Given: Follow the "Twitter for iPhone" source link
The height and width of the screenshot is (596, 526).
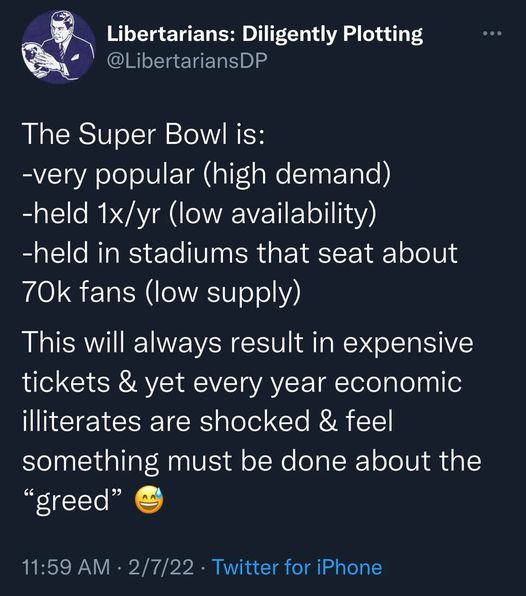Looking at the screenshot, I should 297,567.
